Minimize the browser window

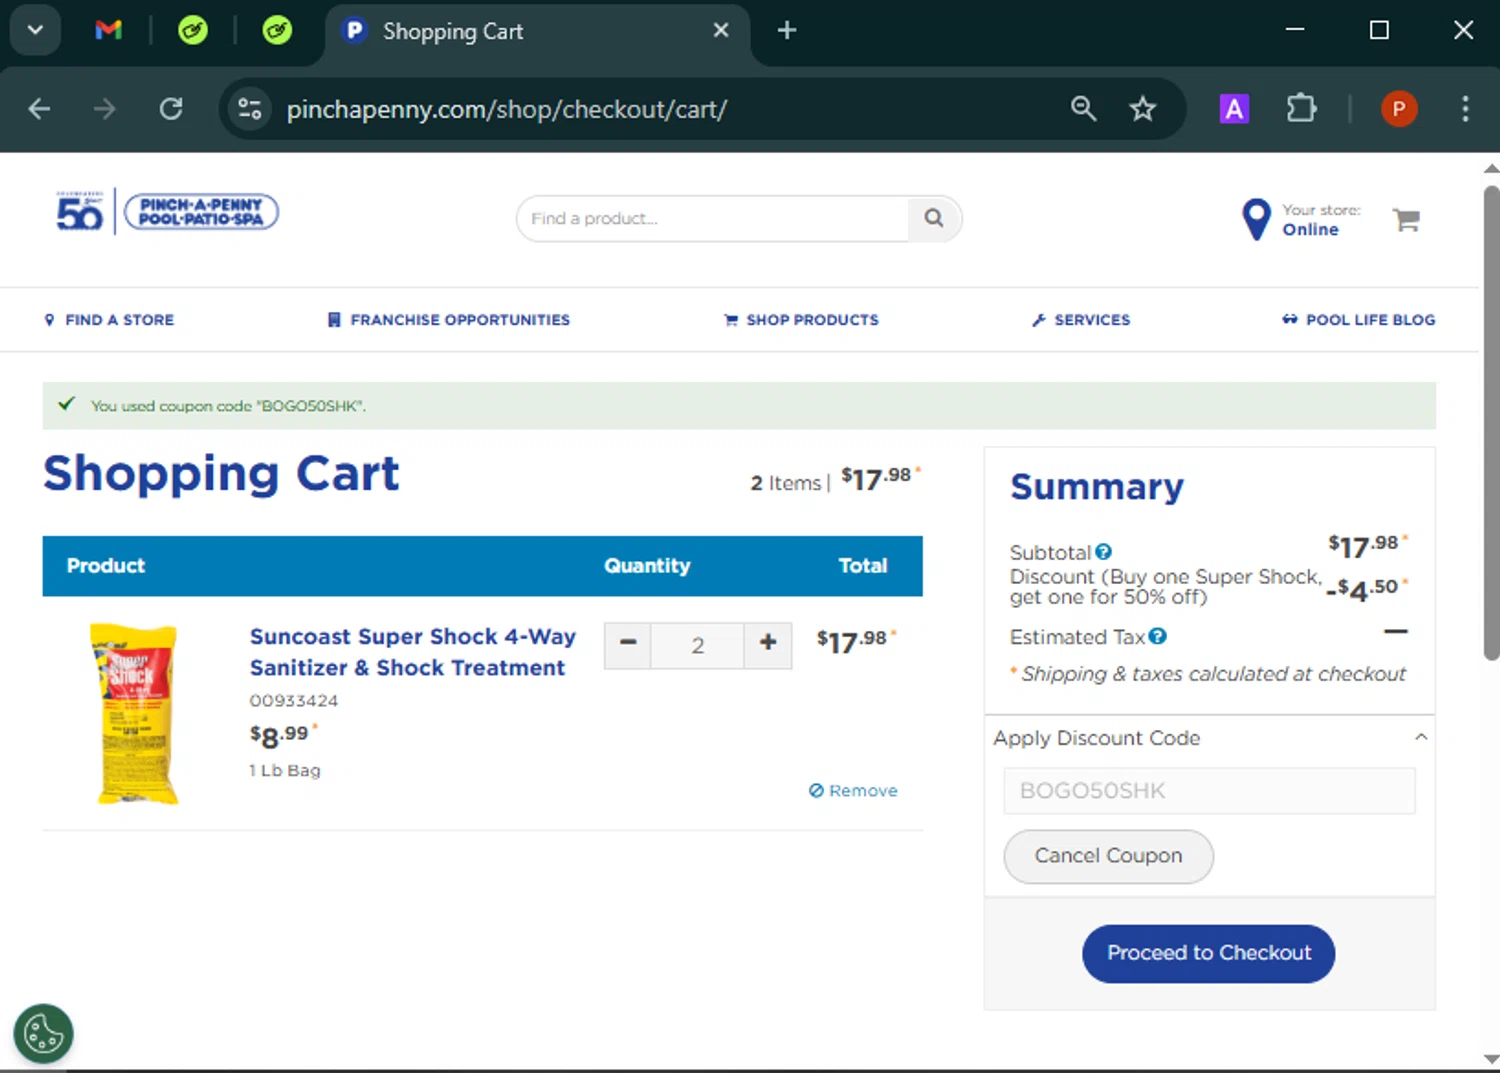[1295, 30]
